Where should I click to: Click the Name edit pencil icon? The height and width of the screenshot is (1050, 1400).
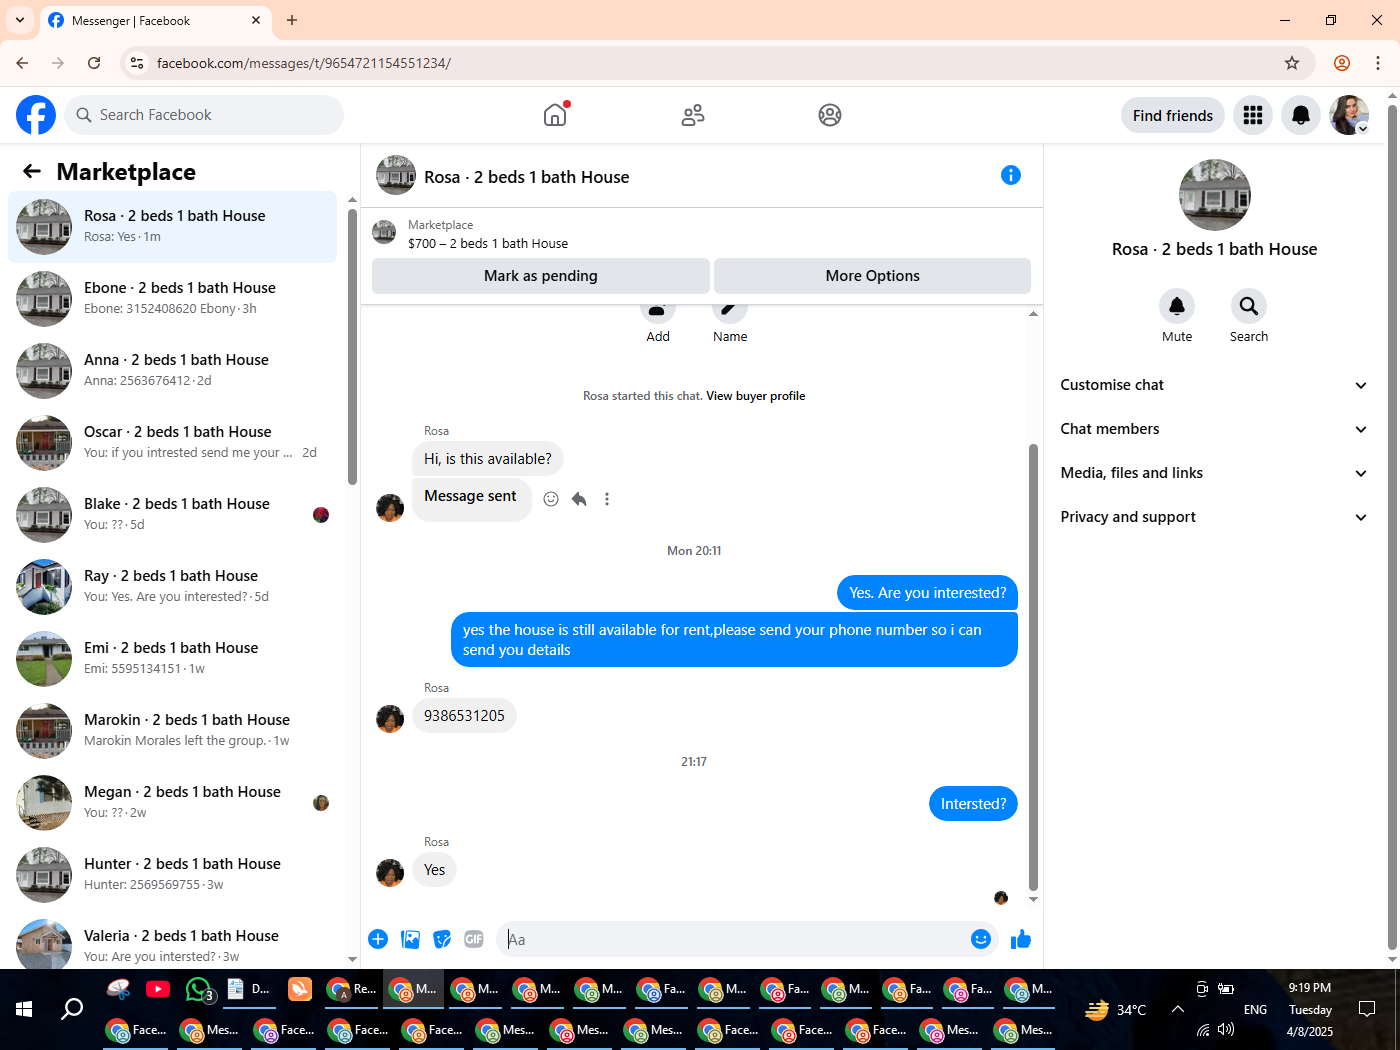(x=730, y=310)
